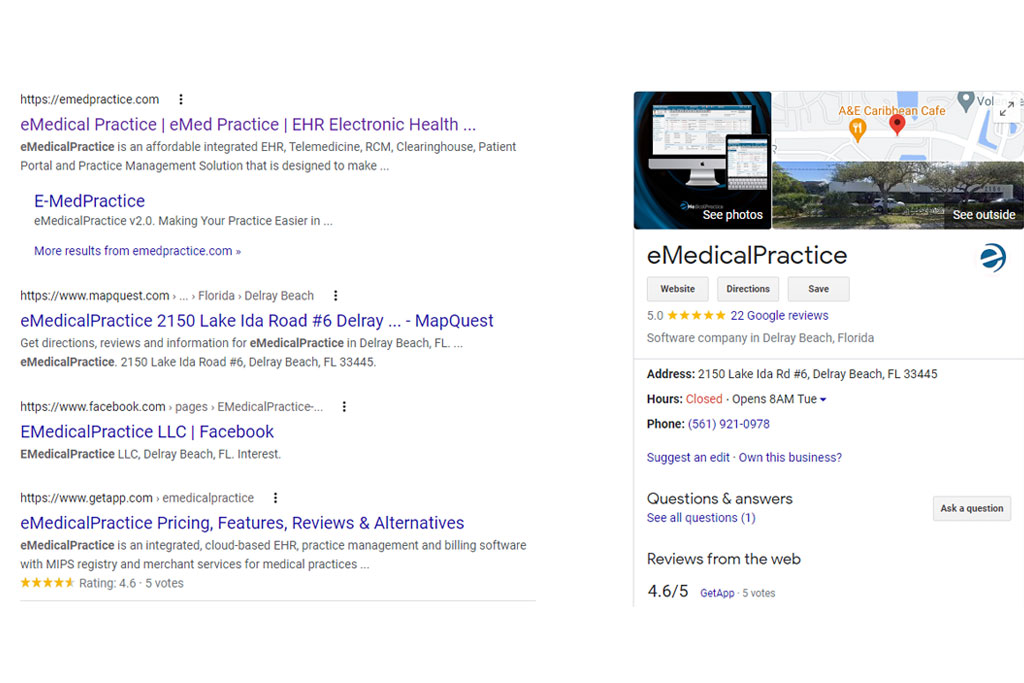The image size is (1024, 683).
Task: Open the 22 Google reviews link
Action: pyautogui.click(x=779, y=315)
